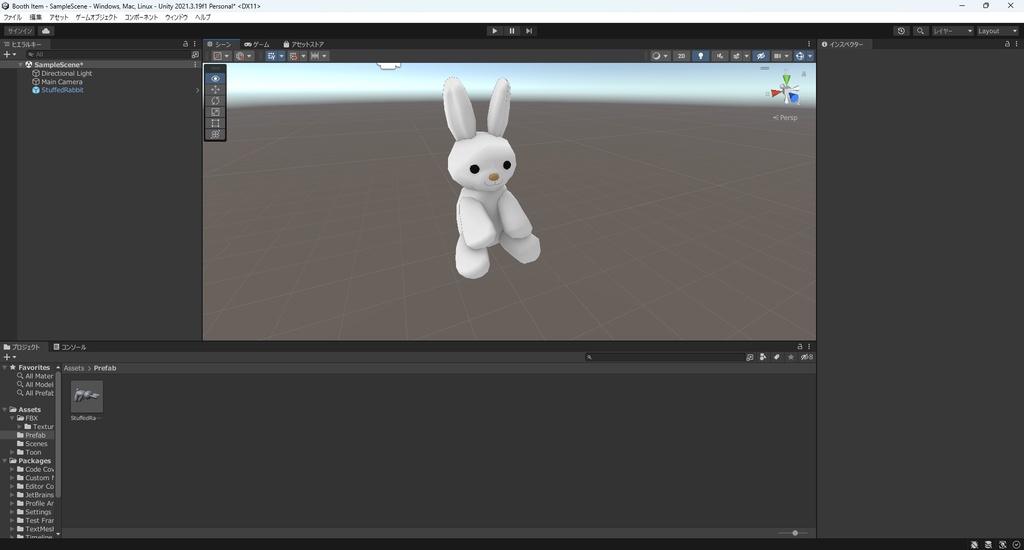The width and height of the screenshot is (1024, 550).
Task: Click the global search magnifier icon
Action: tap(920, 31)
